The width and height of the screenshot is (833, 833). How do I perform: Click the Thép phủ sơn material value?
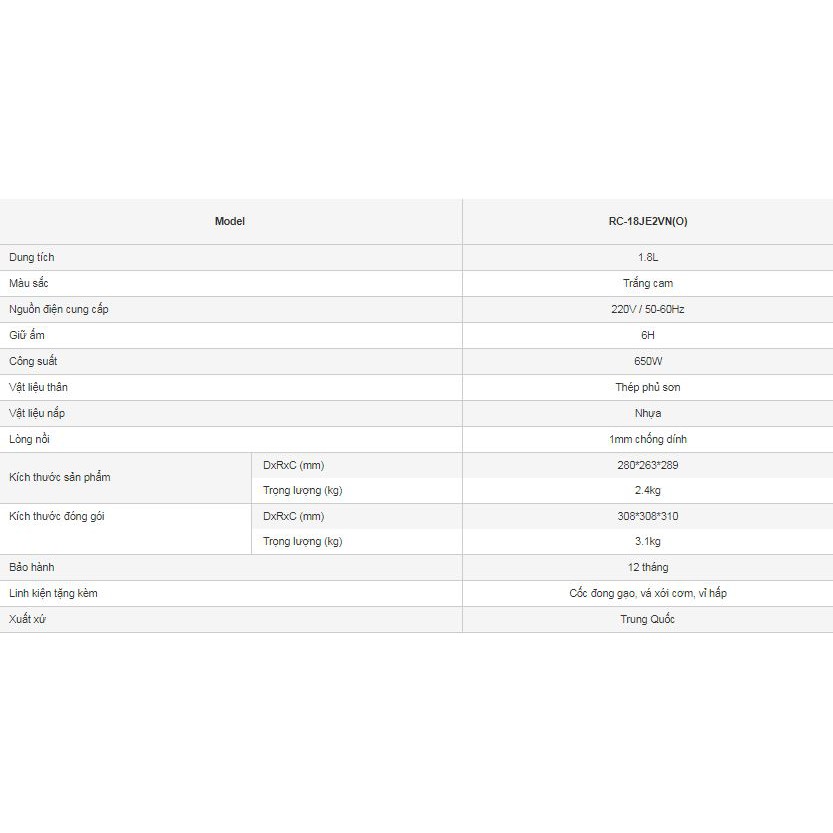click(647, 387)
